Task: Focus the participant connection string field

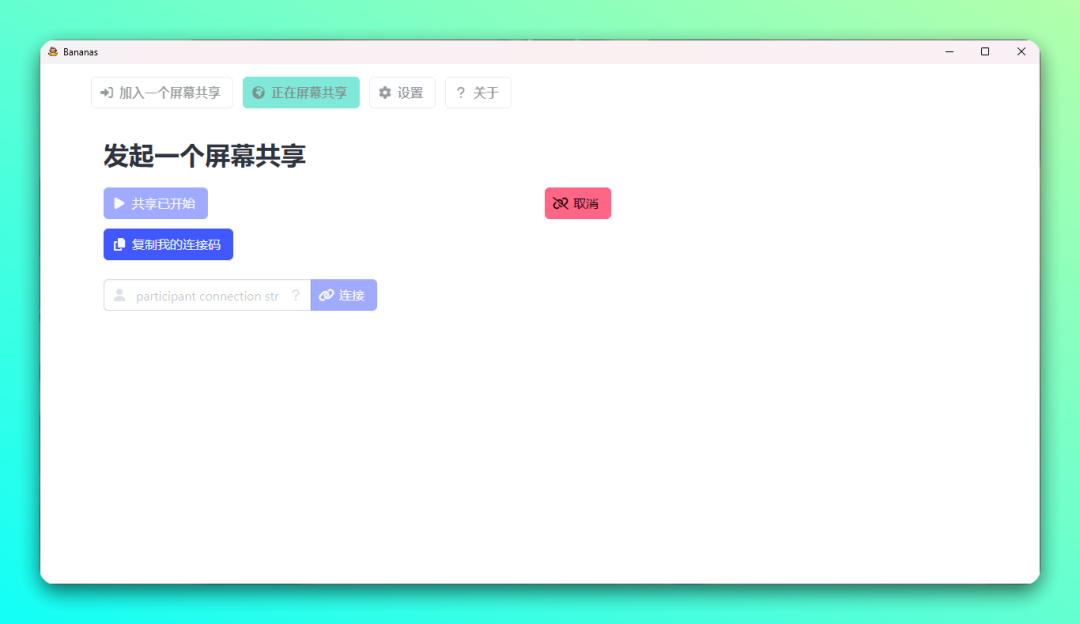Action: [x=207, y=296]
